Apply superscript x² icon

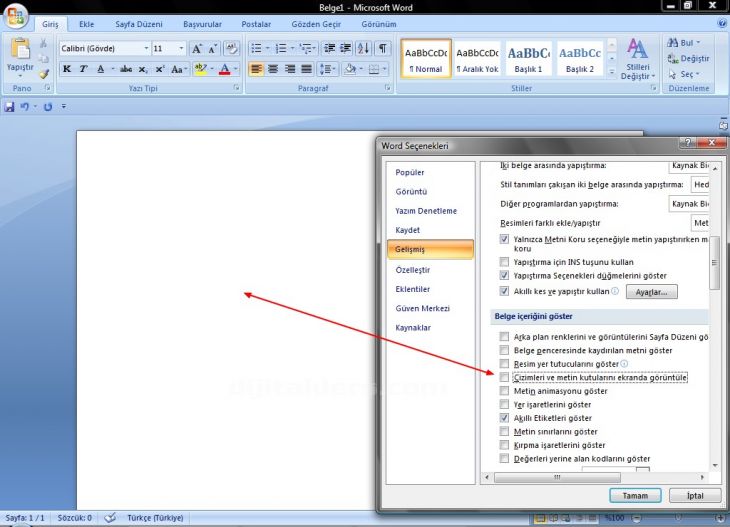point(159,69)
